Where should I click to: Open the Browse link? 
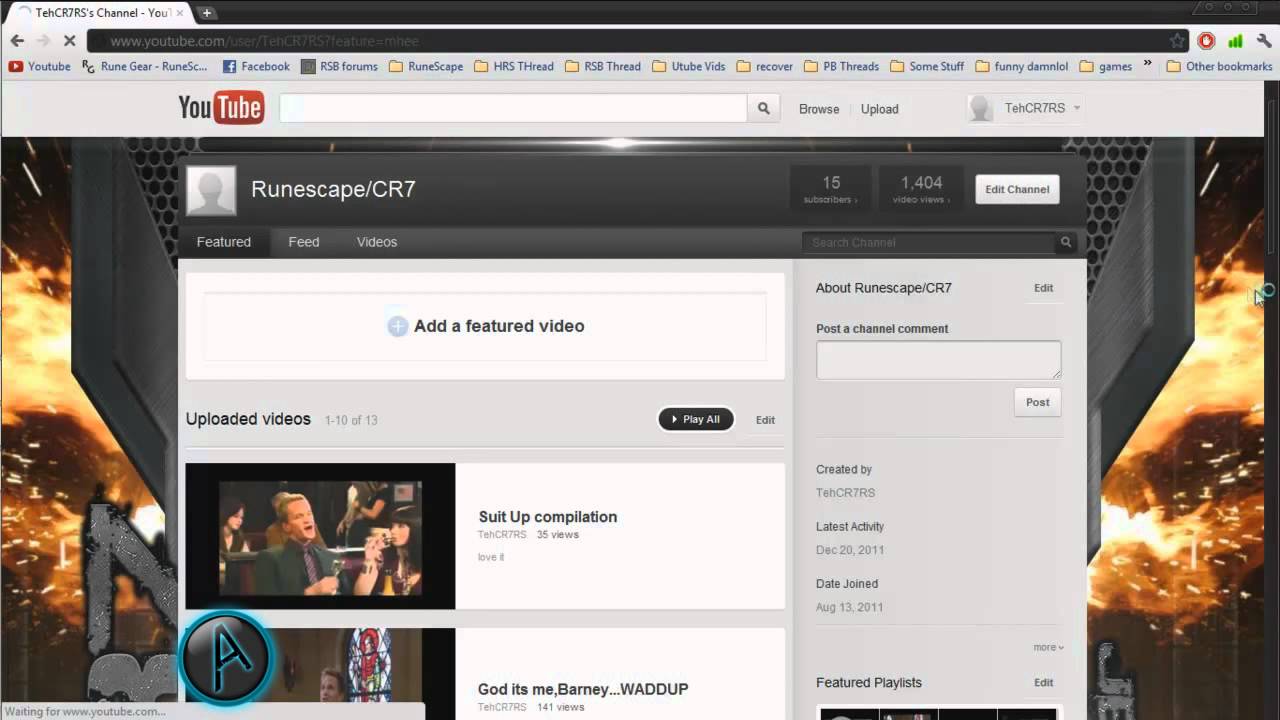pos(819,109)
